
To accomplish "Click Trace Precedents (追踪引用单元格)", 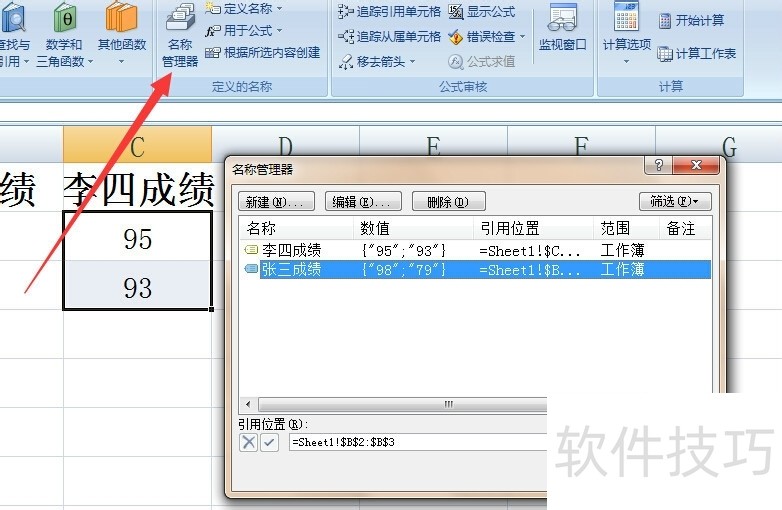I will [x=390, y=11].
